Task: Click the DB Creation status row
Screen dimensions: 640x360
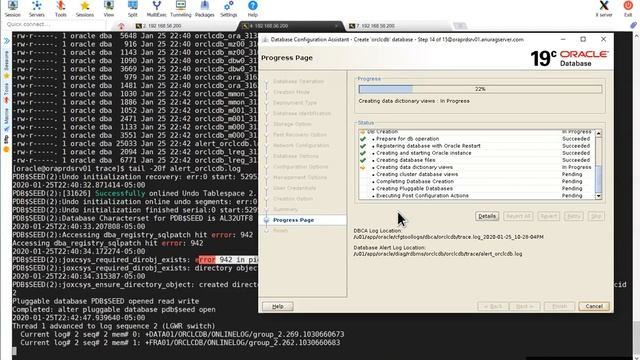Action: (x=476, y=132)
